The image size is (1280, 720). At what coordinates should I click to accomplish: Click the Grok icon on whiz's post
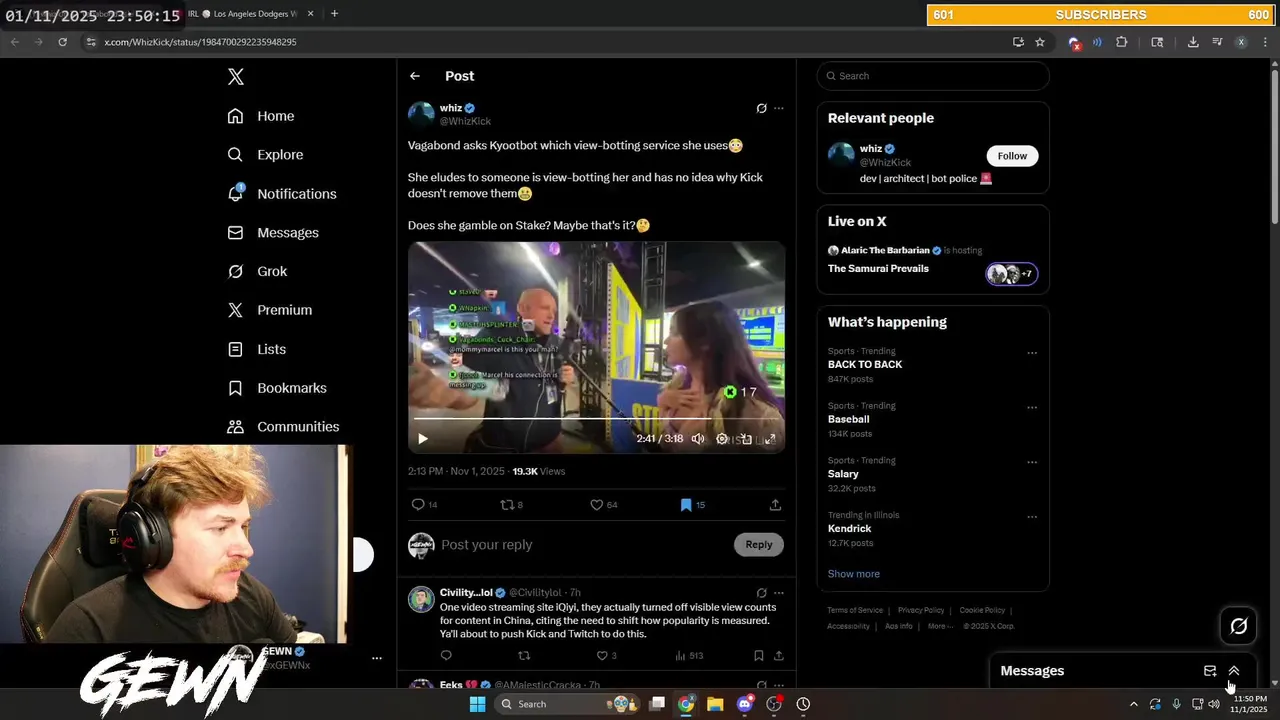coord(761,108)
